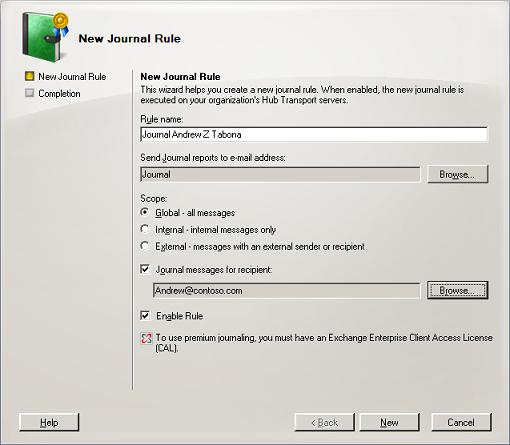
Task: Click the Send Journal reports e-mail address field
Action: click(x=280, y=174)
